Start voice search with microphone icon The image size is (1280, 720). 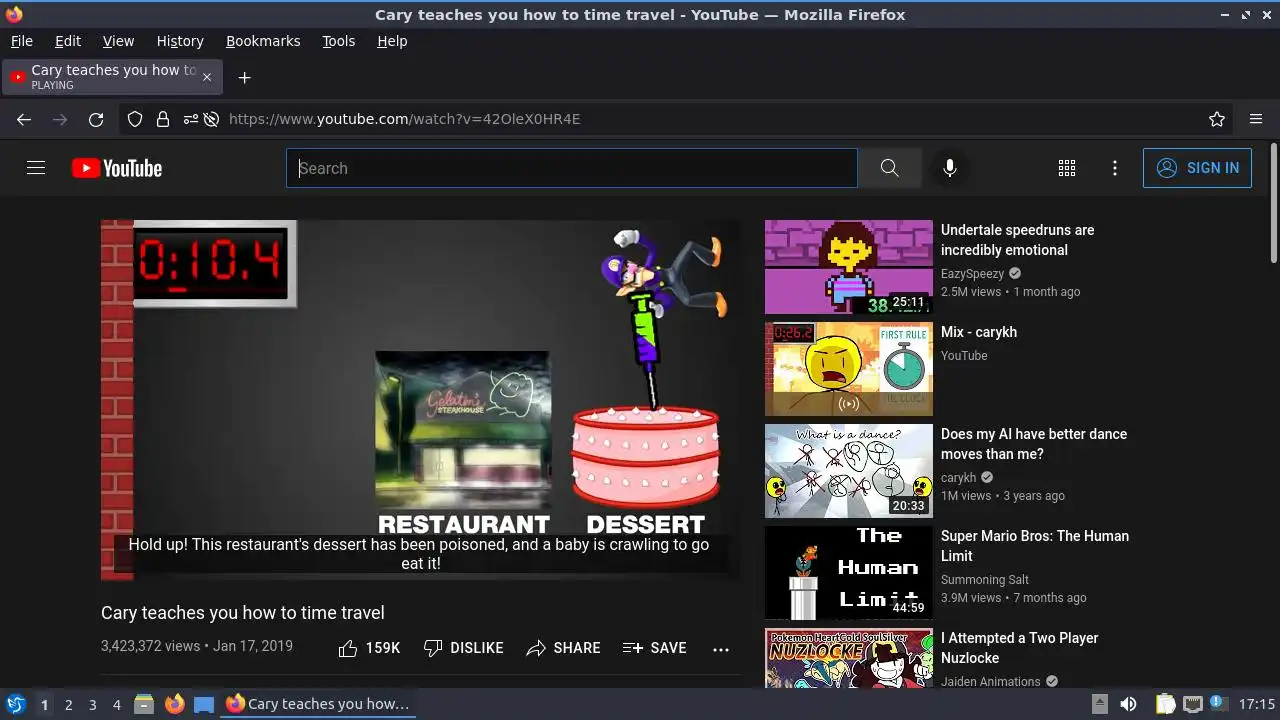[950, 168]
